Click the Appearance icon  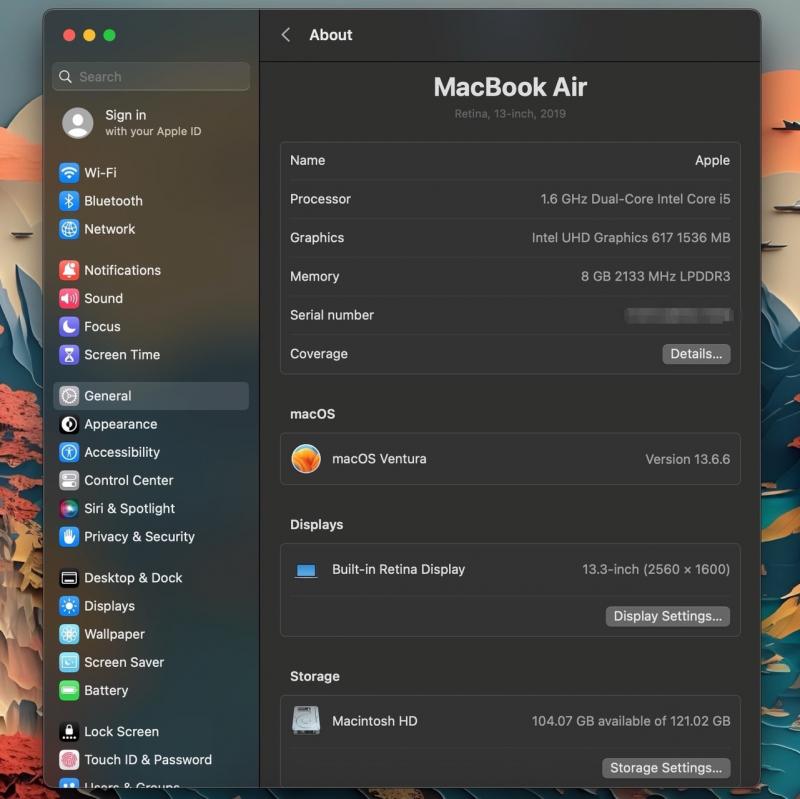(x=69, y=424)
